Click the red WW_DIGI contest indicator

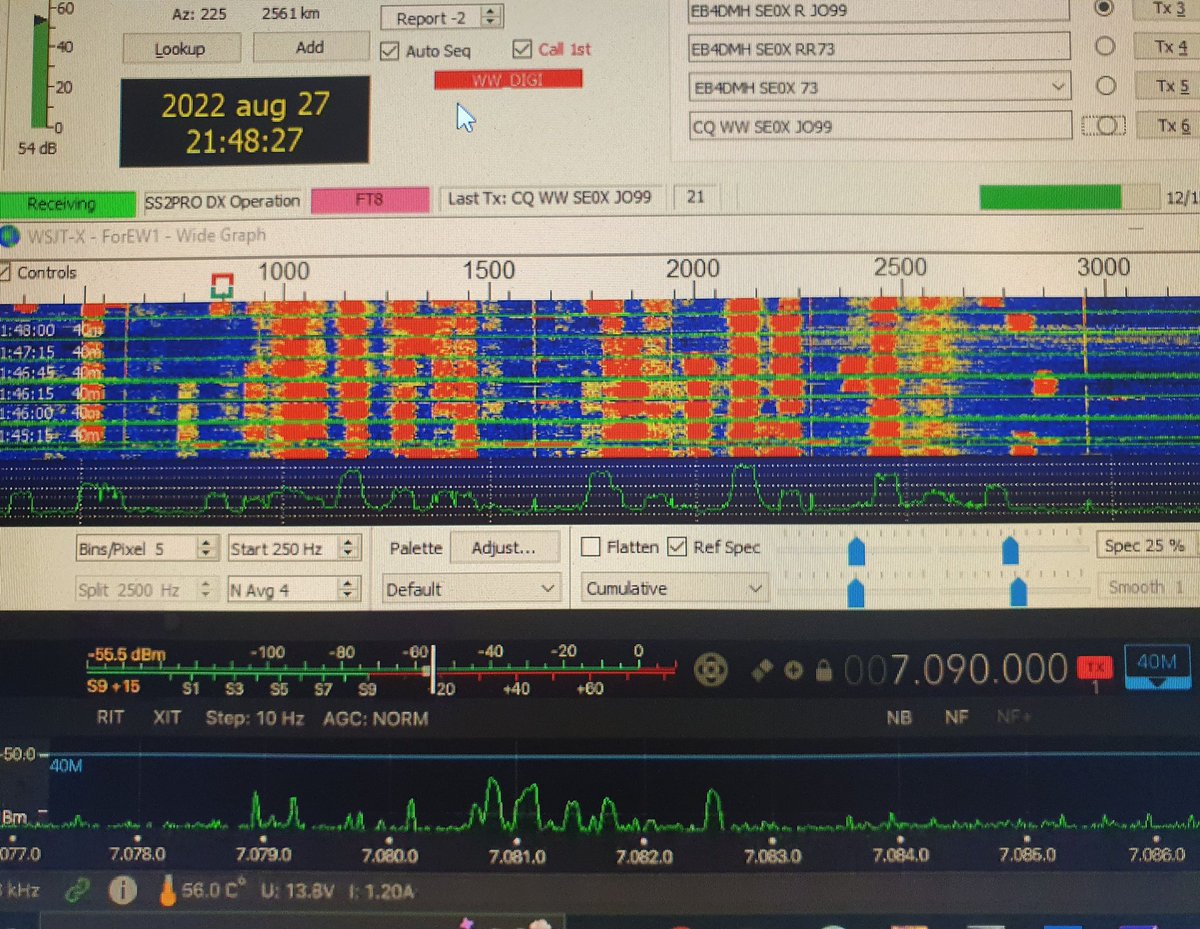coord(508,79)
